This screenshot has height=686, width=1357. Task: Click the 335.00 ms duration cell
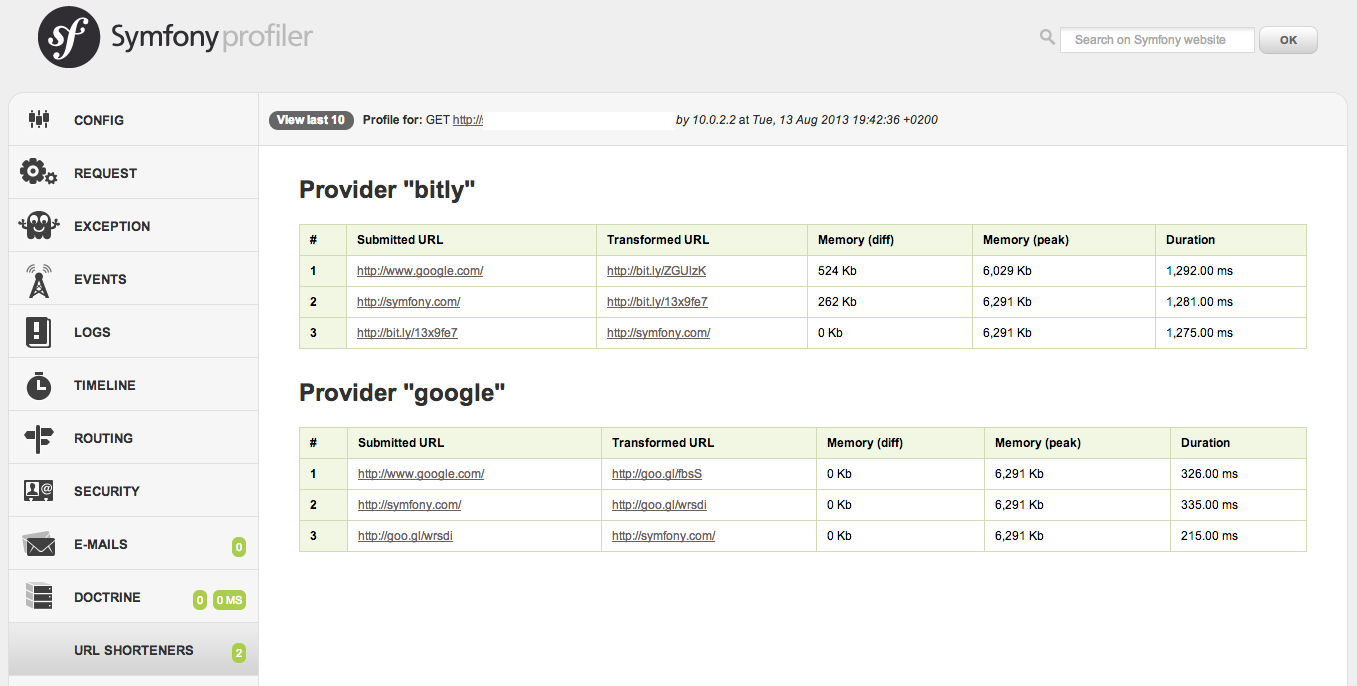tap(1238, 505)
